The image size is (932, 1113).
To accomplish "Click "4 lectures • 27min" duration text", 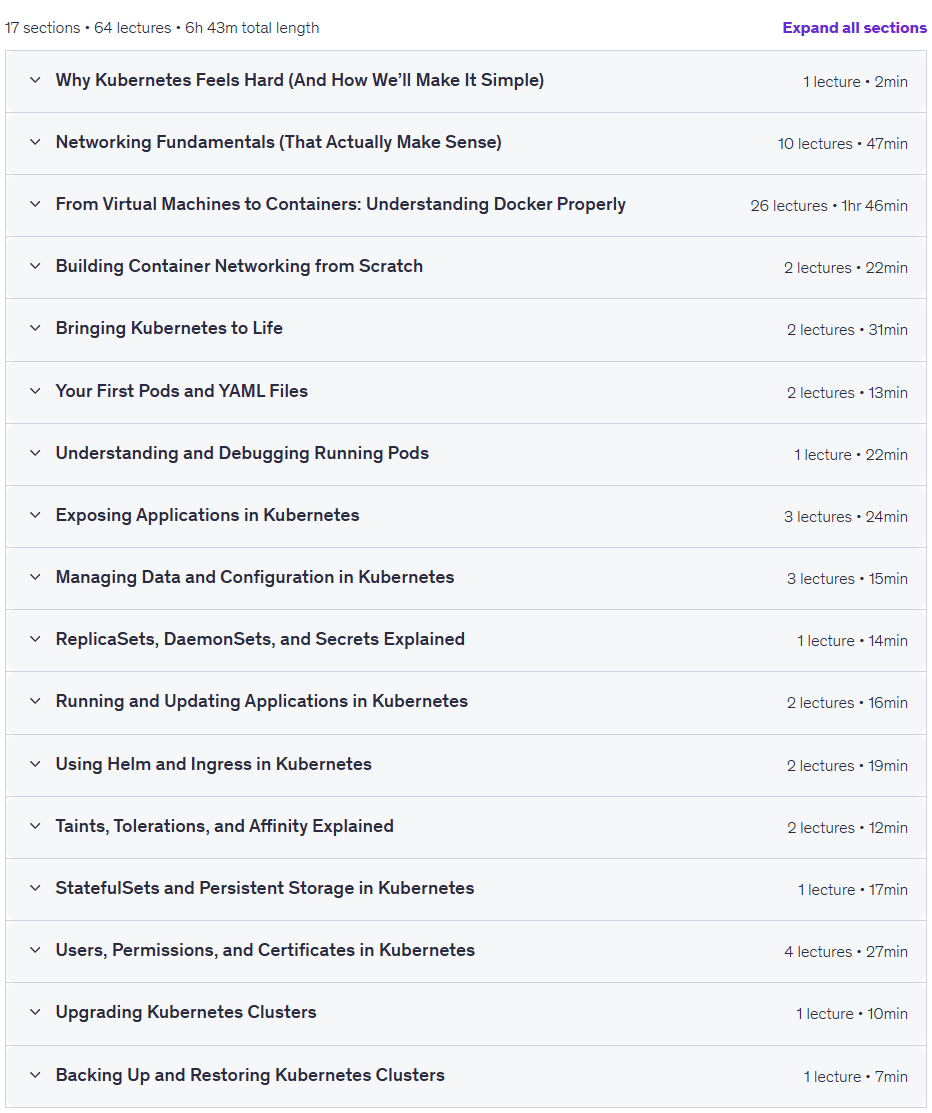I will point(845,952).
